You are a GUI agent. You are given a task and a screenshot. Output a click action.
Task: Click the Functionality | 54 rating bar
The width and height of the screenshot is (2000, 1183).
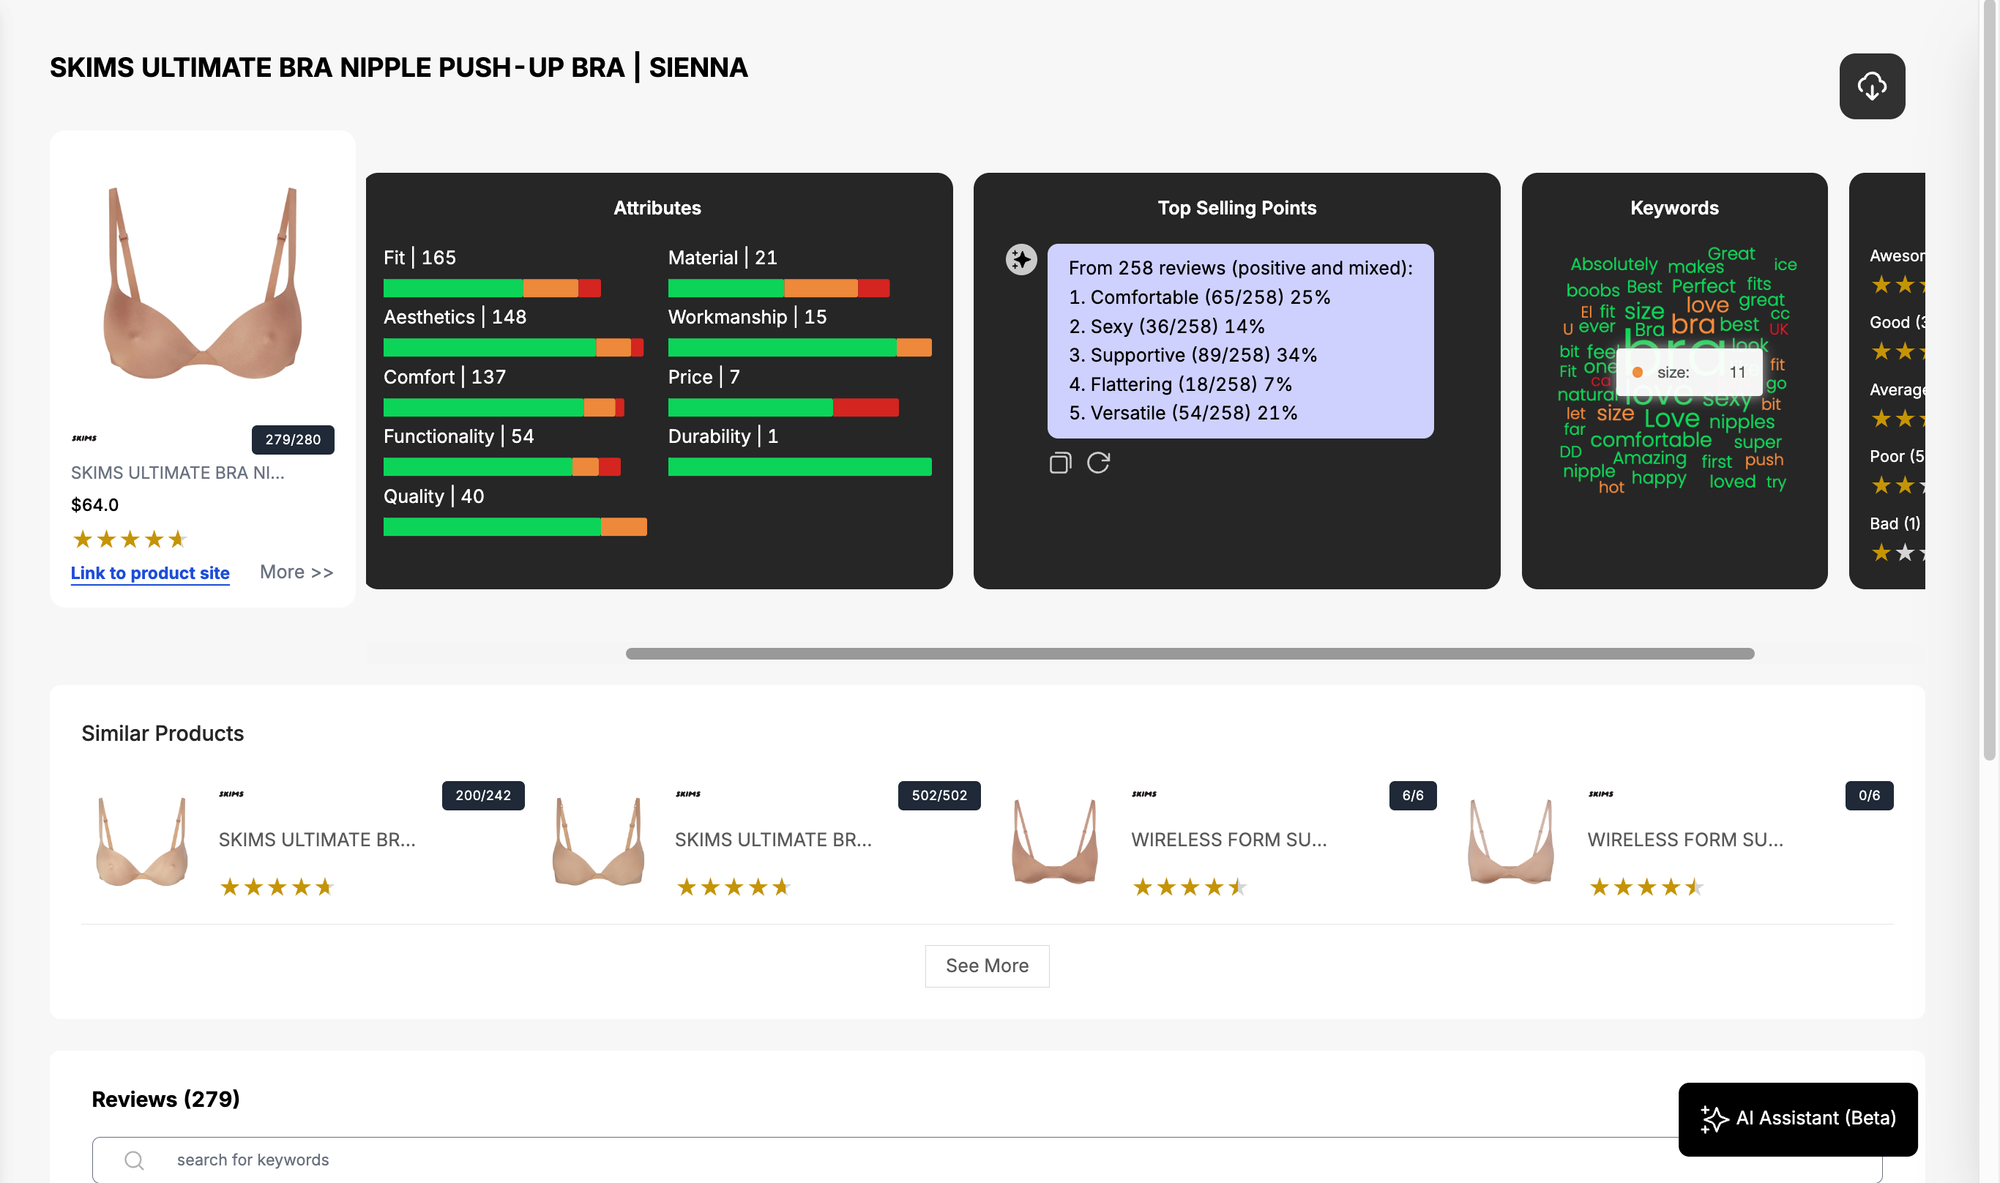tap(502, 467)
